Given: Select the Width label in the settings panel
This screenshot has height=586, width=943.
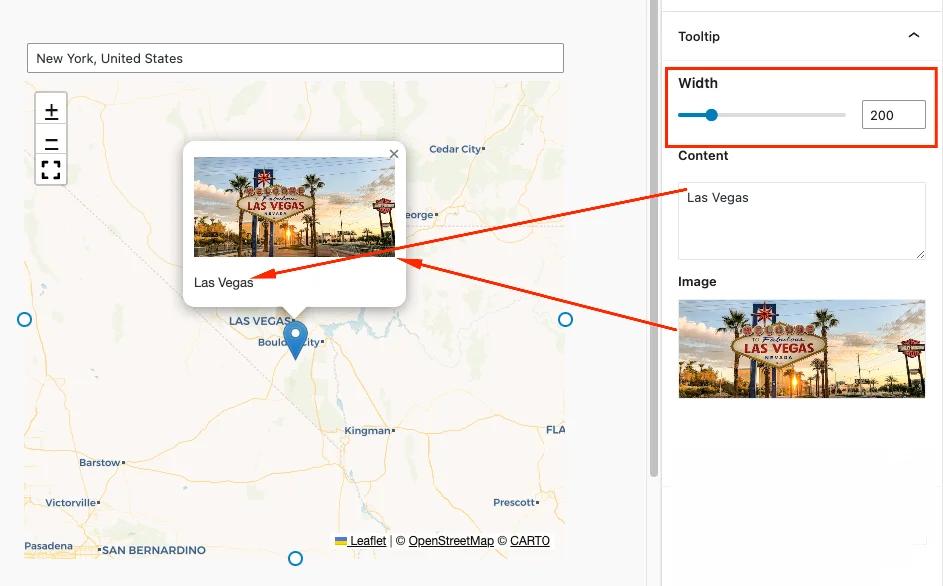Looking at the screenshot, I should pos(698,83).
